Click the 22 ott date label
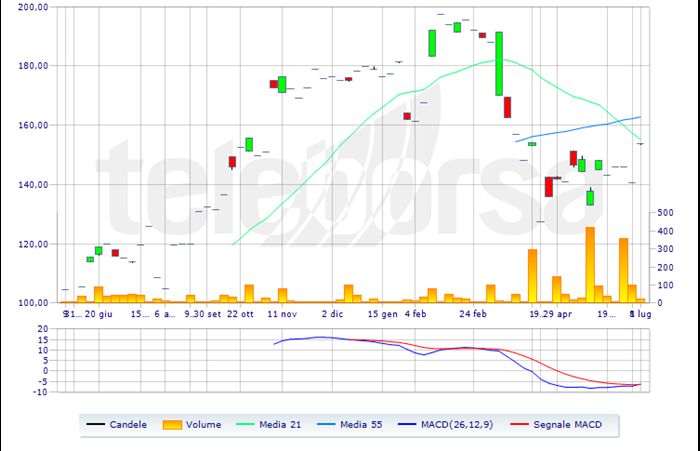Image resolution: width=700 pixels, height=451 pixels. click(x=240, y=314)
